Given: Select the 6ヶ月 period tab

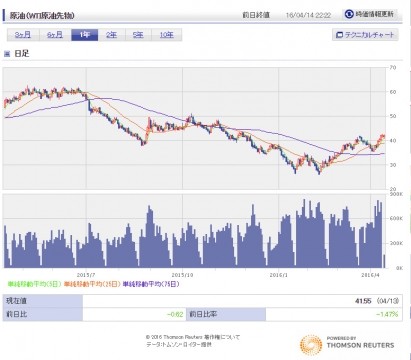Looking at the screenshot, I should [x=55, y=35].
